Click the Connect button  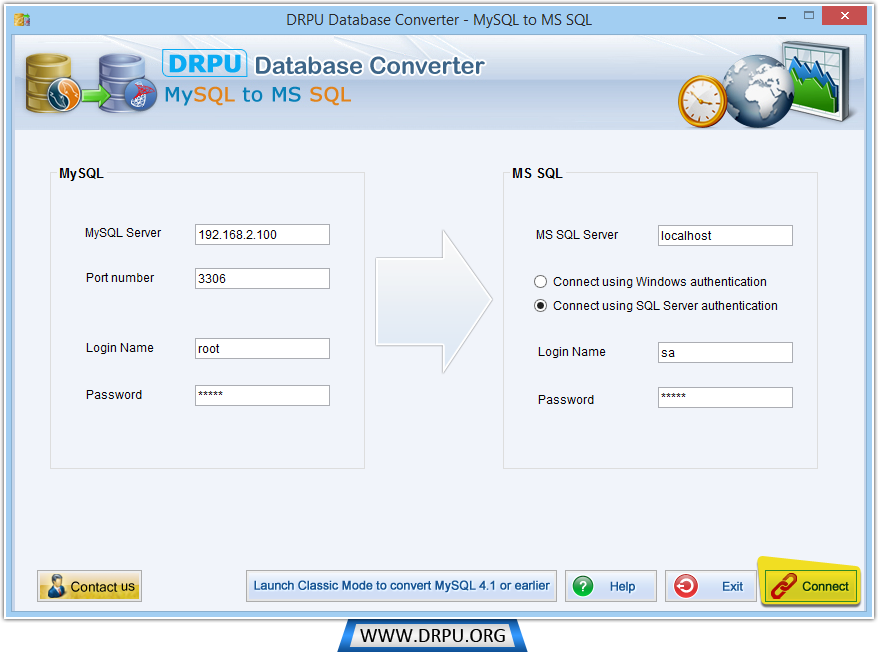[811, 586]
